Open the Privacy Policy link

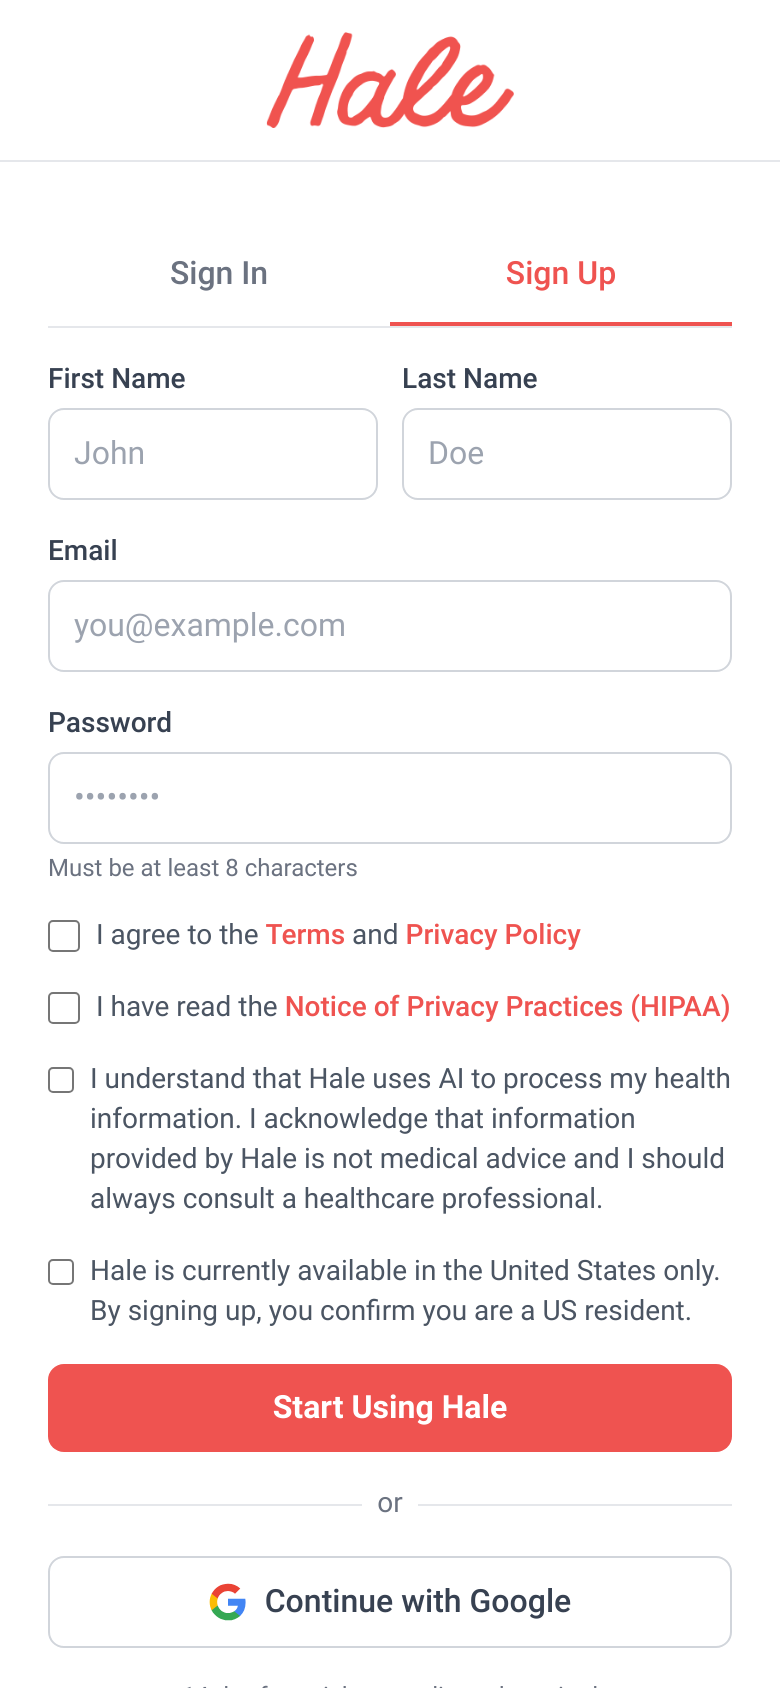pos(493,935)
